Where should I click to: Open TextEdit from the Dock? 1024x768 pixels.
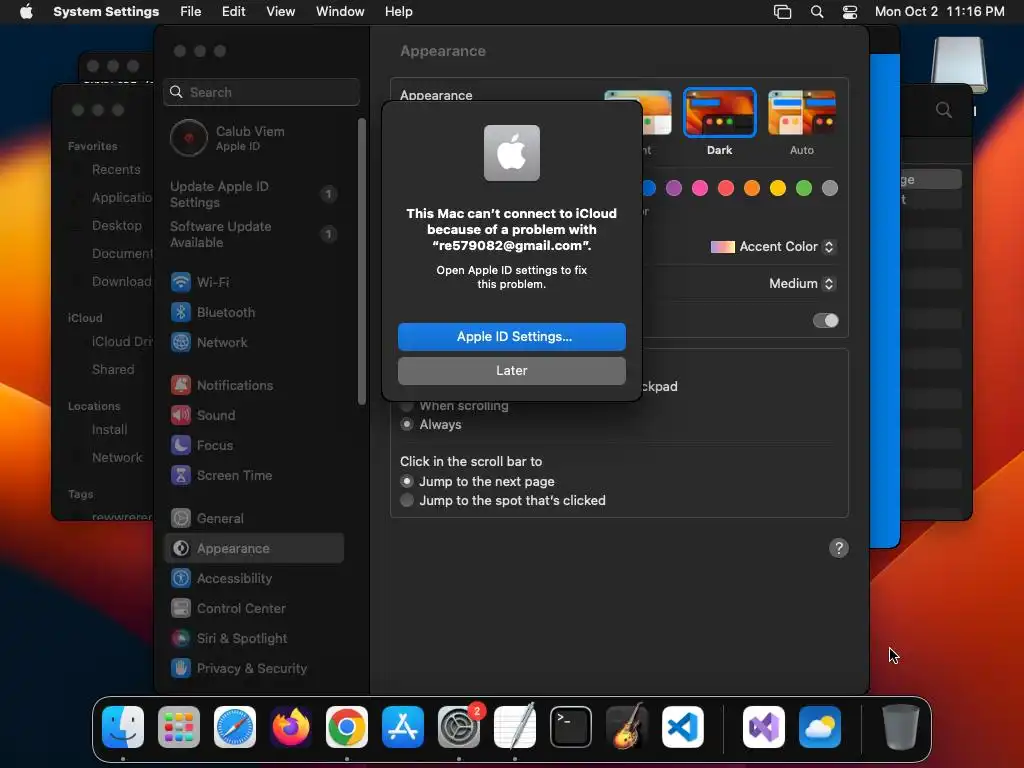tap(515, 727)
